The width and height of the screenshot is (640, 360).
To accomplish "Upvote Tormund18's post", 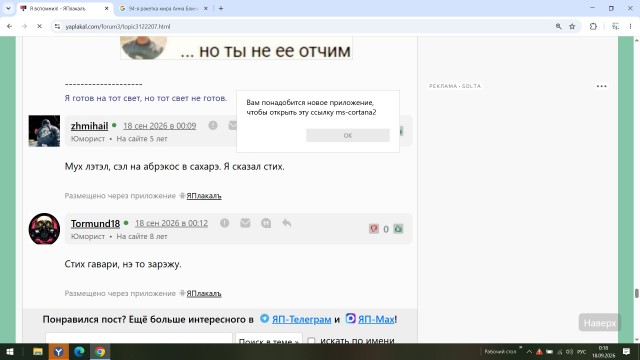I will click(398, 229).
